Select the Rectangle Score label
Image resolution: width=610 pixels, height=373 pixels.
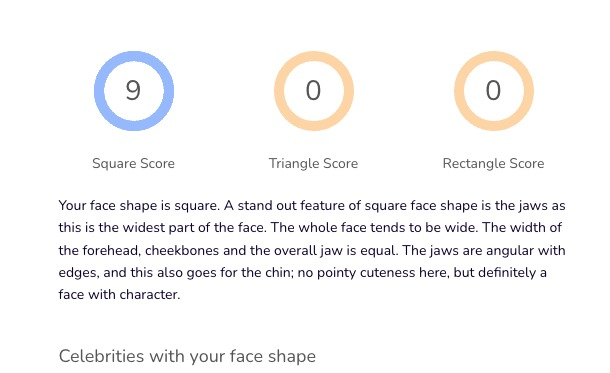click(x=493, y=163)
